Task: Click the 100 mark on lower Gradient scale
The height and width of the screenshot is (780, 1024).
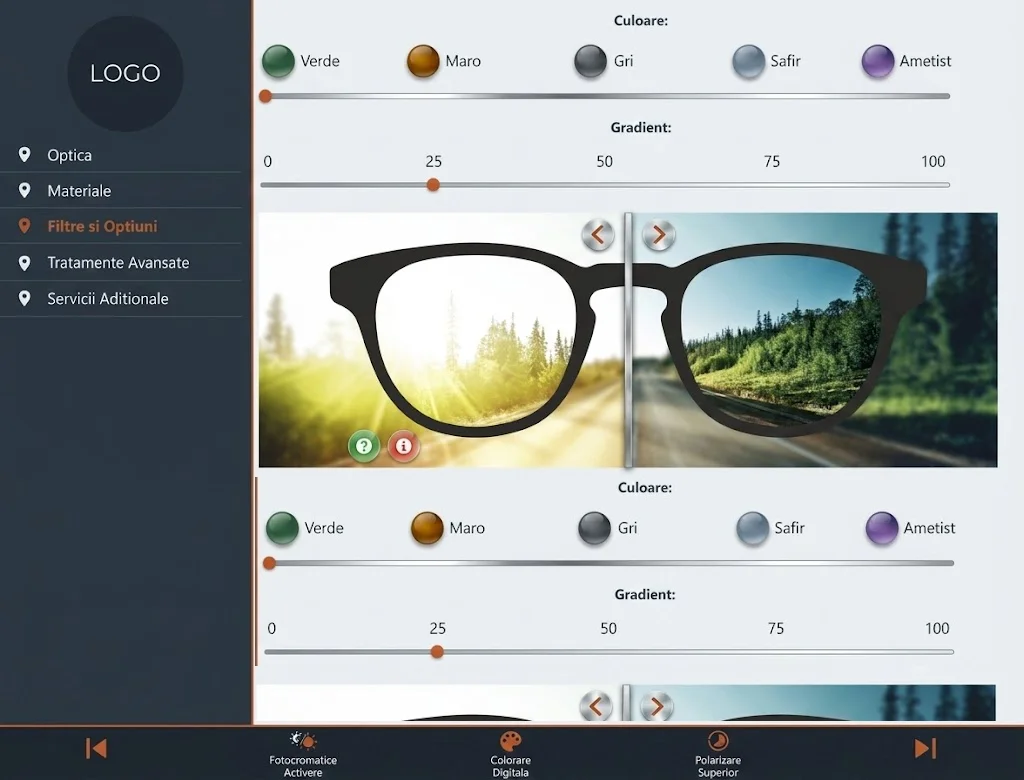Action: pos(937,628)
